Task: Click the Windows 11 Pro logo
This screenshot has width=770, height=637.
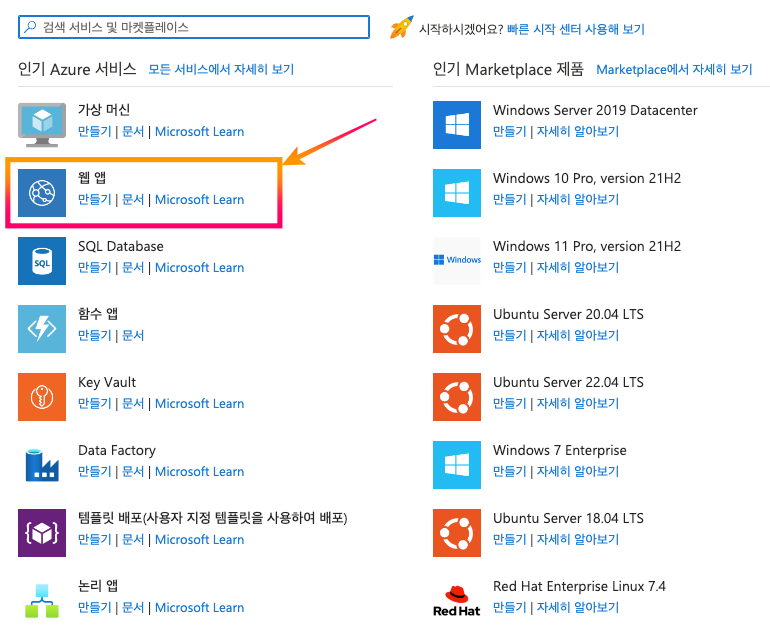Action: (x=457, y=260)
